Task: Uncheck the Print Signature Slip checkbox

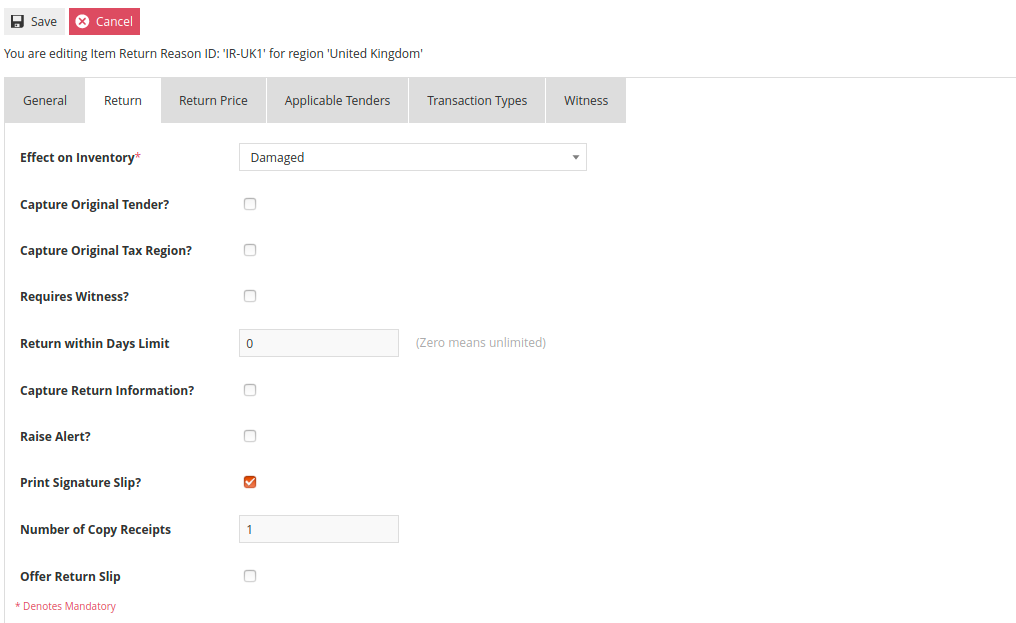Action: [x=250, y=482]
